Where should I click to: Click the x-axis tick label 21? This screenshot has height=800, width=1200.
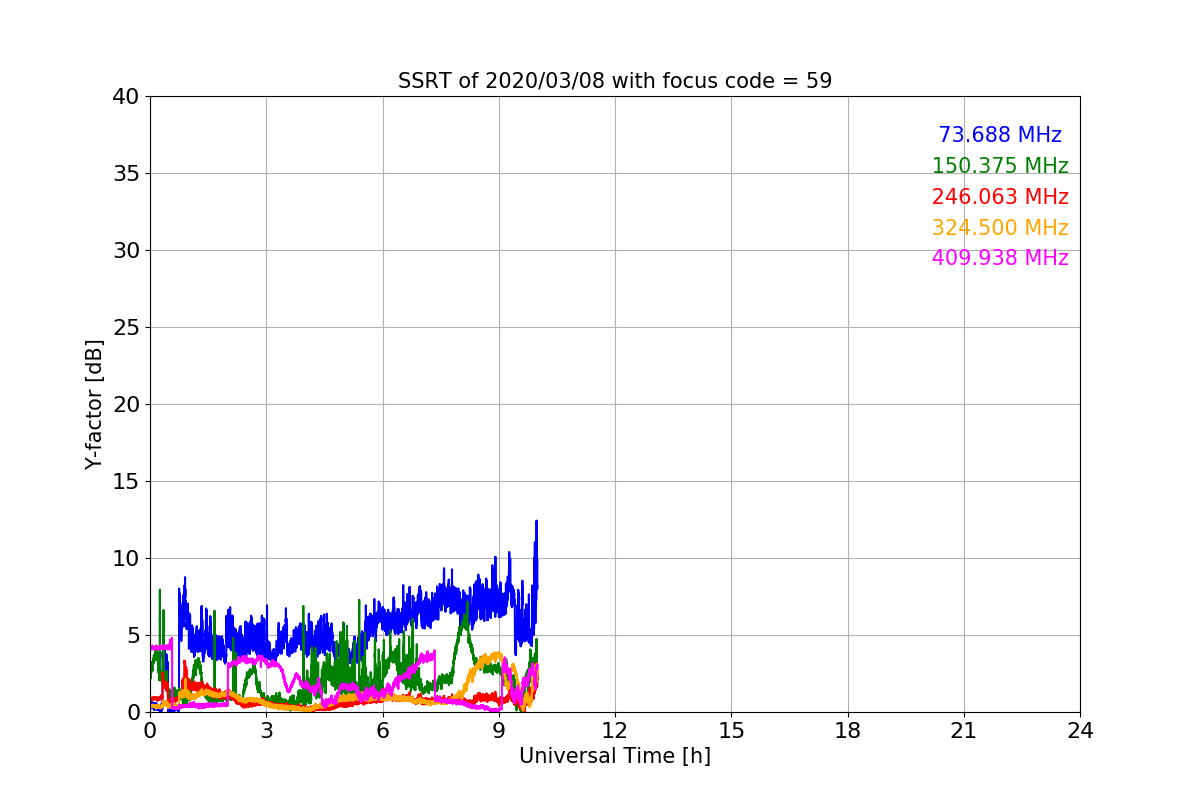pos(964,731)
